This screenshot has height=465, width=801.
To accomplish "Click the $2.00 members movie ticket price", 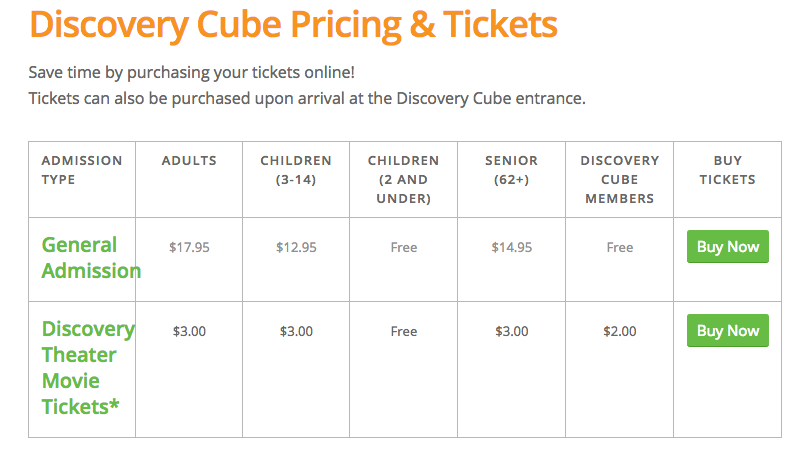I will (620, 331).
